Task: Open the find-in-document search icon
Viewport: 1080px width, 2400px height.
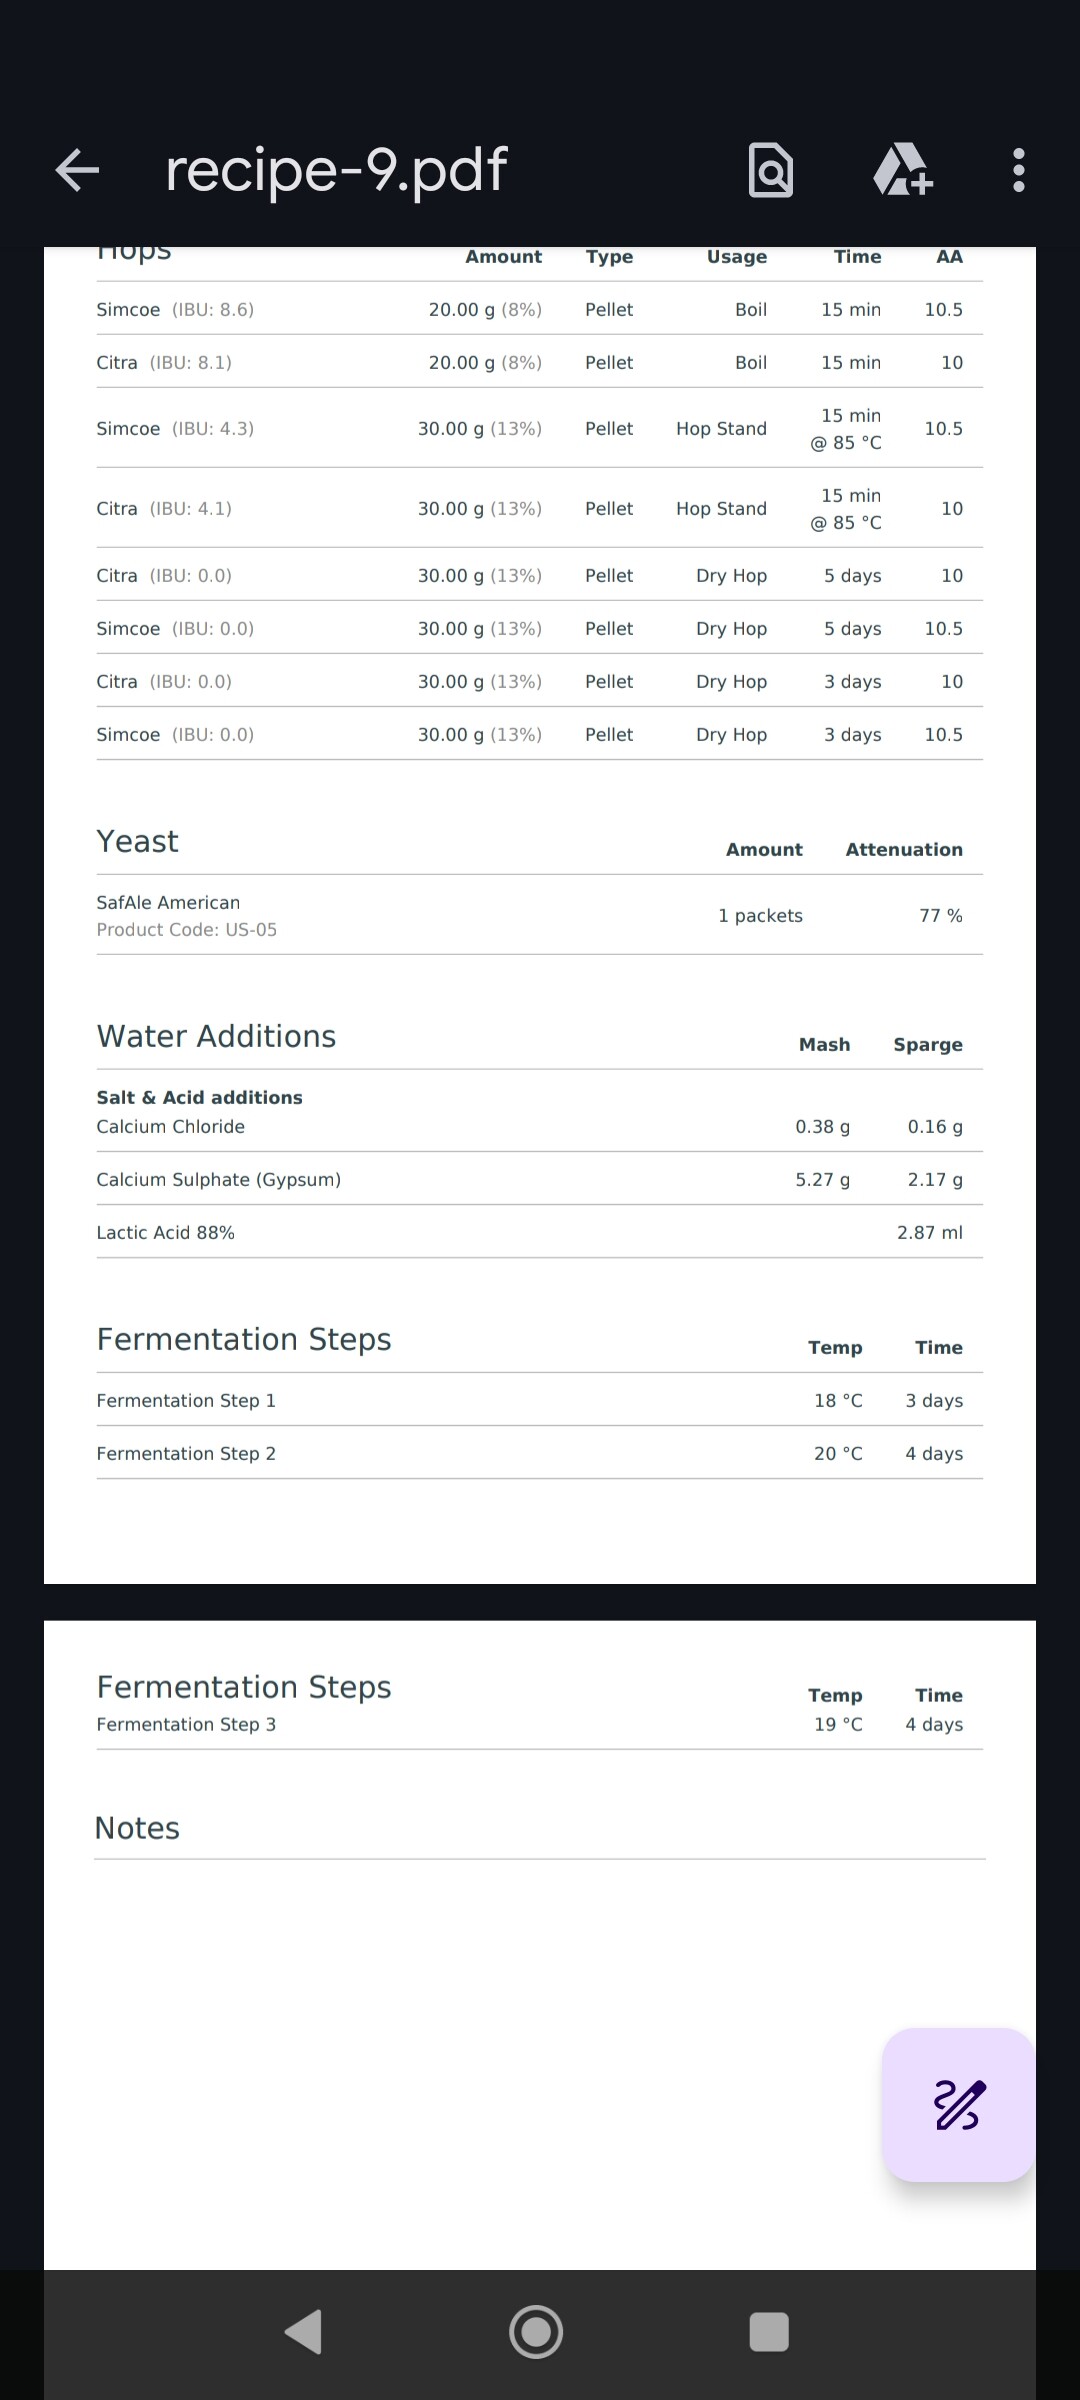Action: click(771, 170)
